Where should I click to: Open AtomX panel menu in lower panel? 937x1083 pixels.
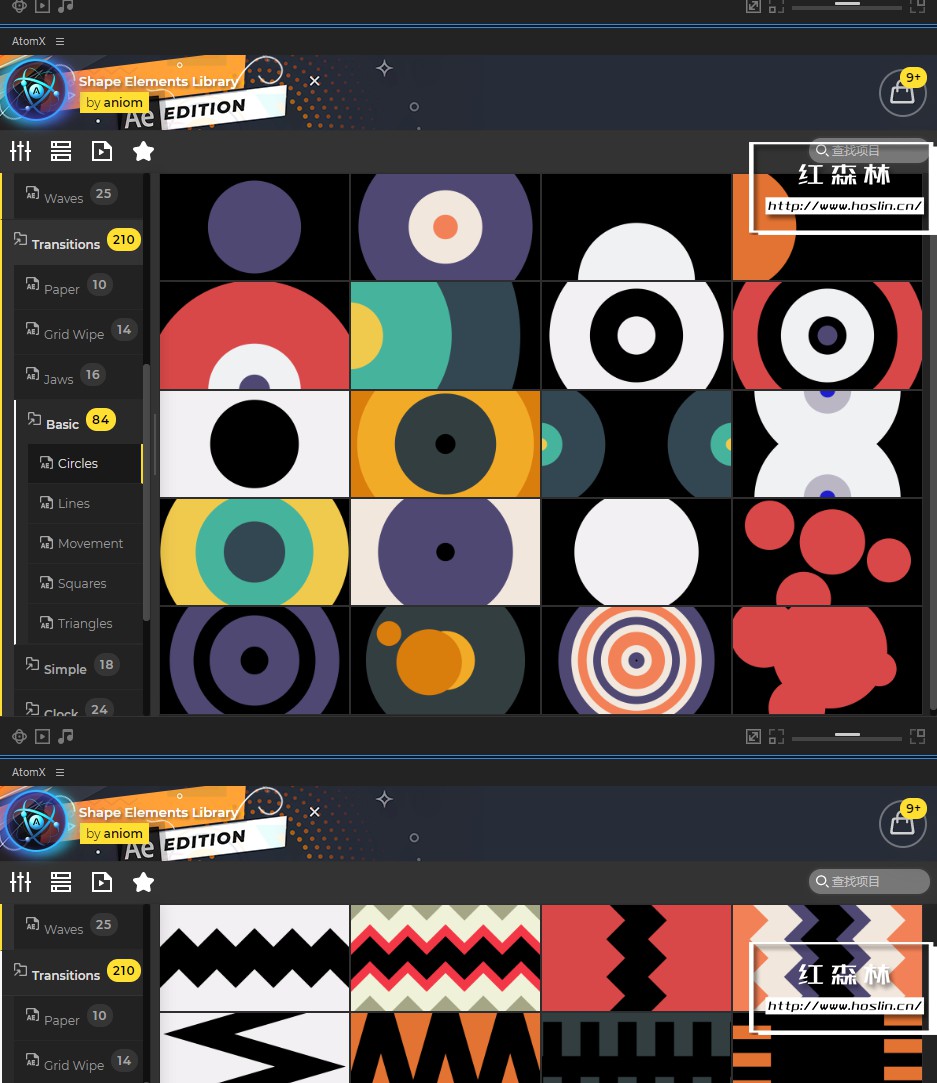click(60, 772)
